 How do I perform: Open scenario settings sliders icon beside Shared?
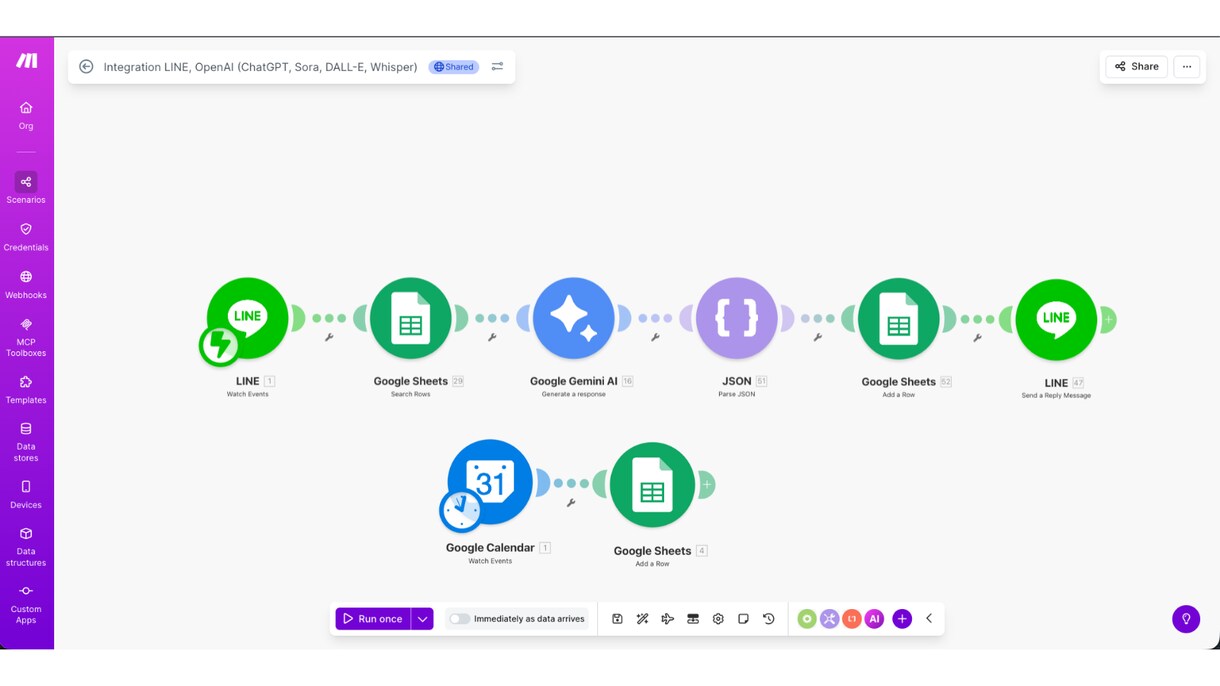[497, 67]
